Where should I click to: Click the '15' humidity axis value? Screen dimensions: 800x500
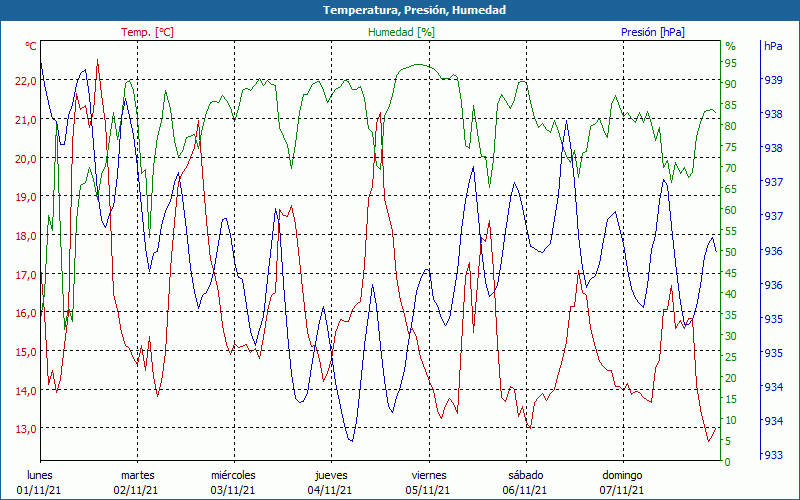click(x=731, y=399)
